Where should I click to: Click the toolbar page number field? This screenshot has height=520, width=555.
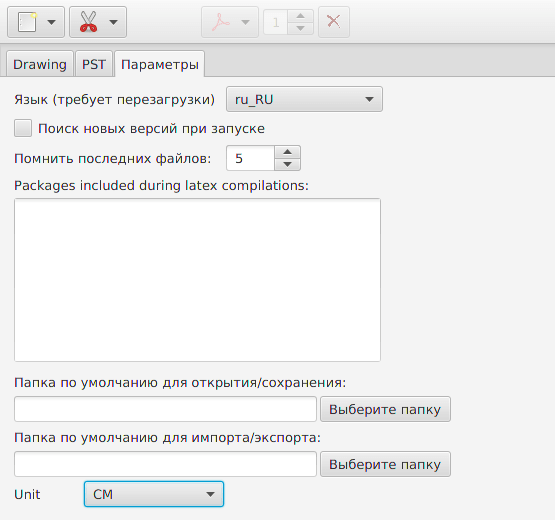tap(276, 22)
